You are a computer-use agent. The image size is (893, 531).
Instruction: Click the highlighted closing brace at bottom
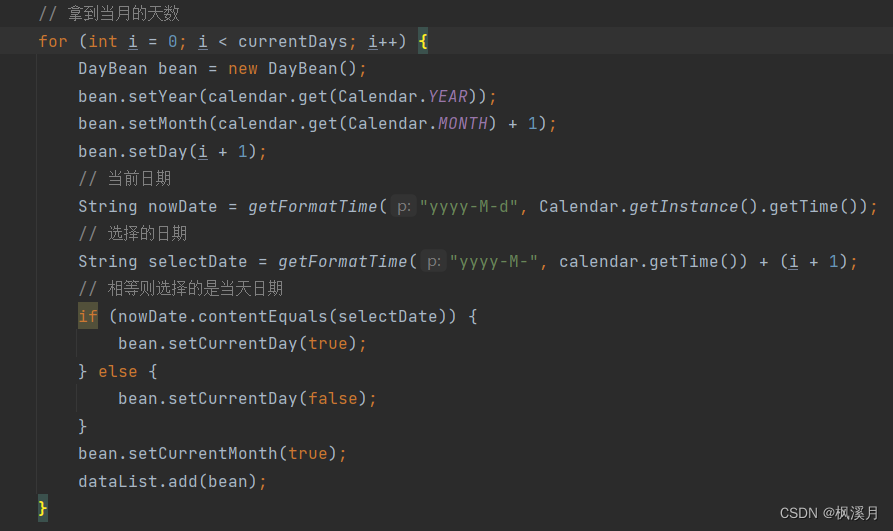(43, 508)
